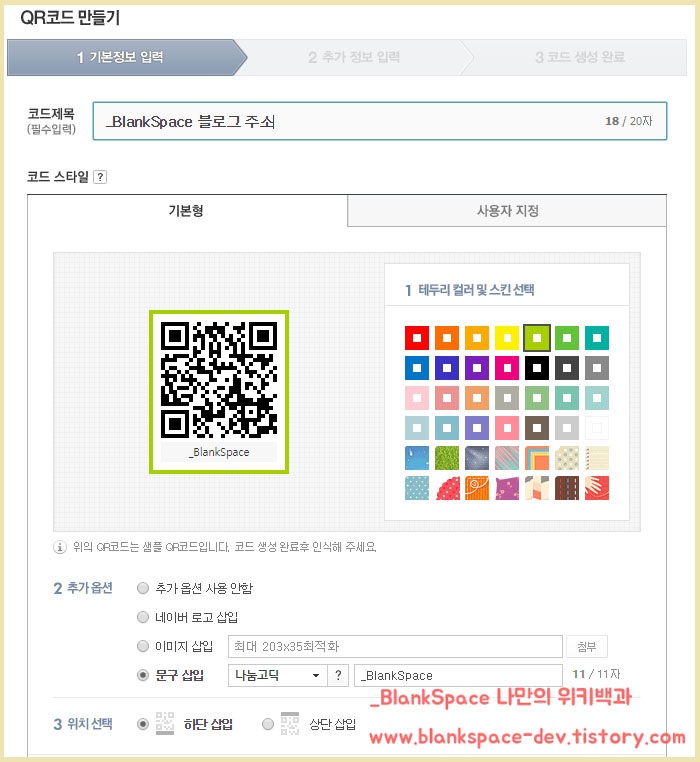Switch to the 기본형 style tab
Screen dimensions: 700x762
187,210
